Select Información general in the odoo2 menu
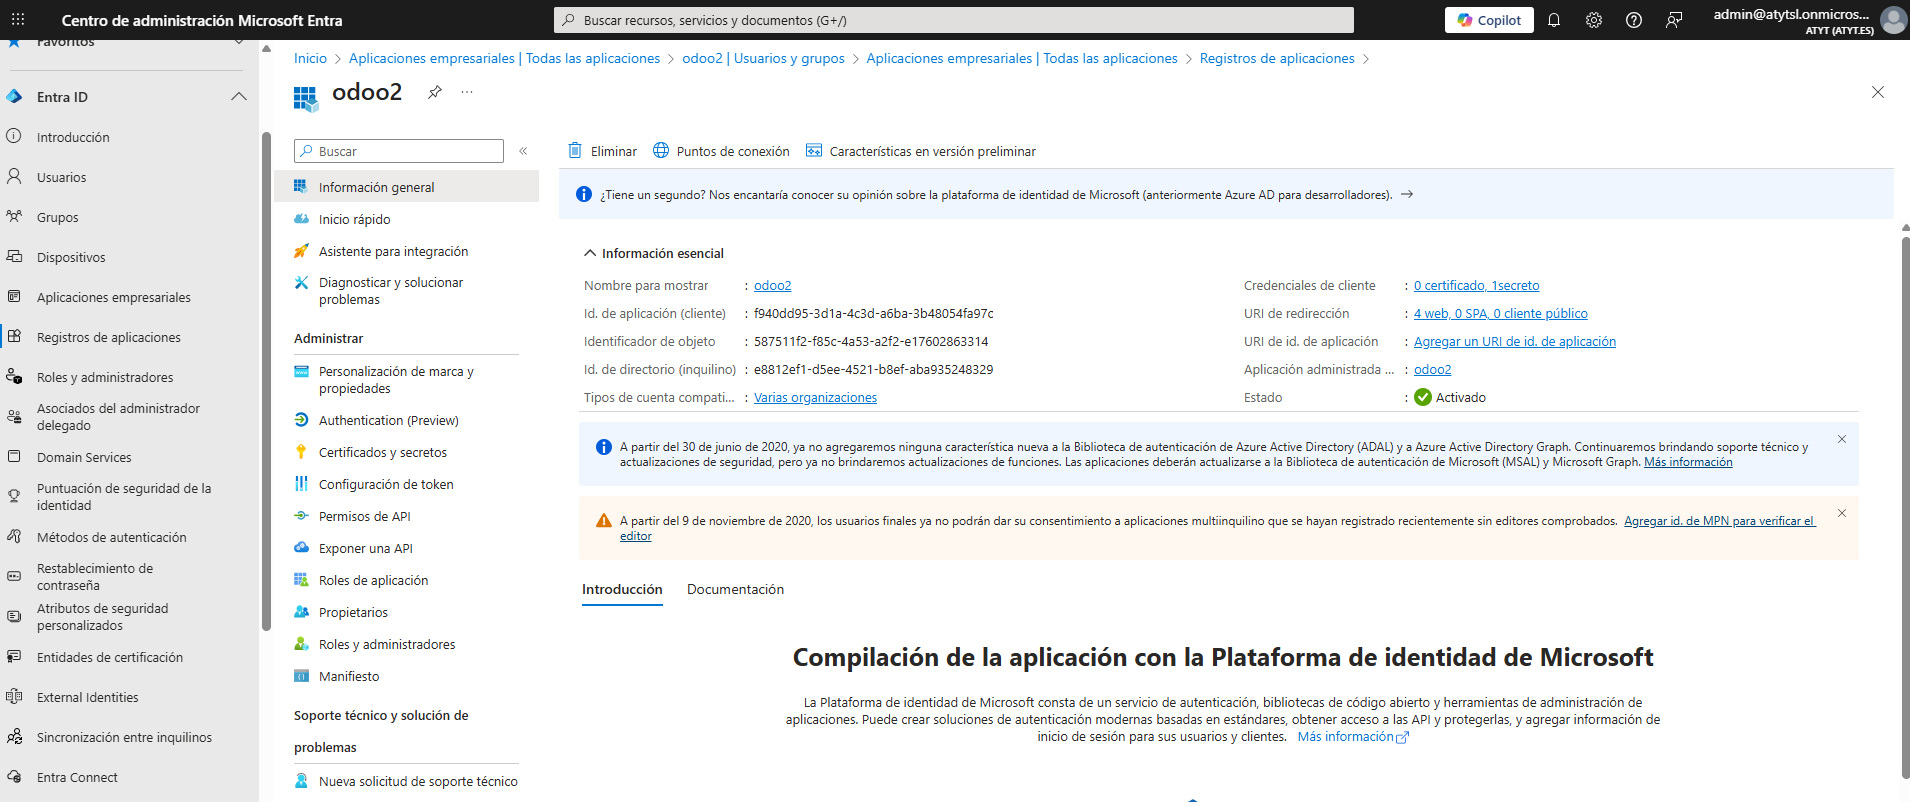Screen dimensions: 1910x802 point(406,187)
